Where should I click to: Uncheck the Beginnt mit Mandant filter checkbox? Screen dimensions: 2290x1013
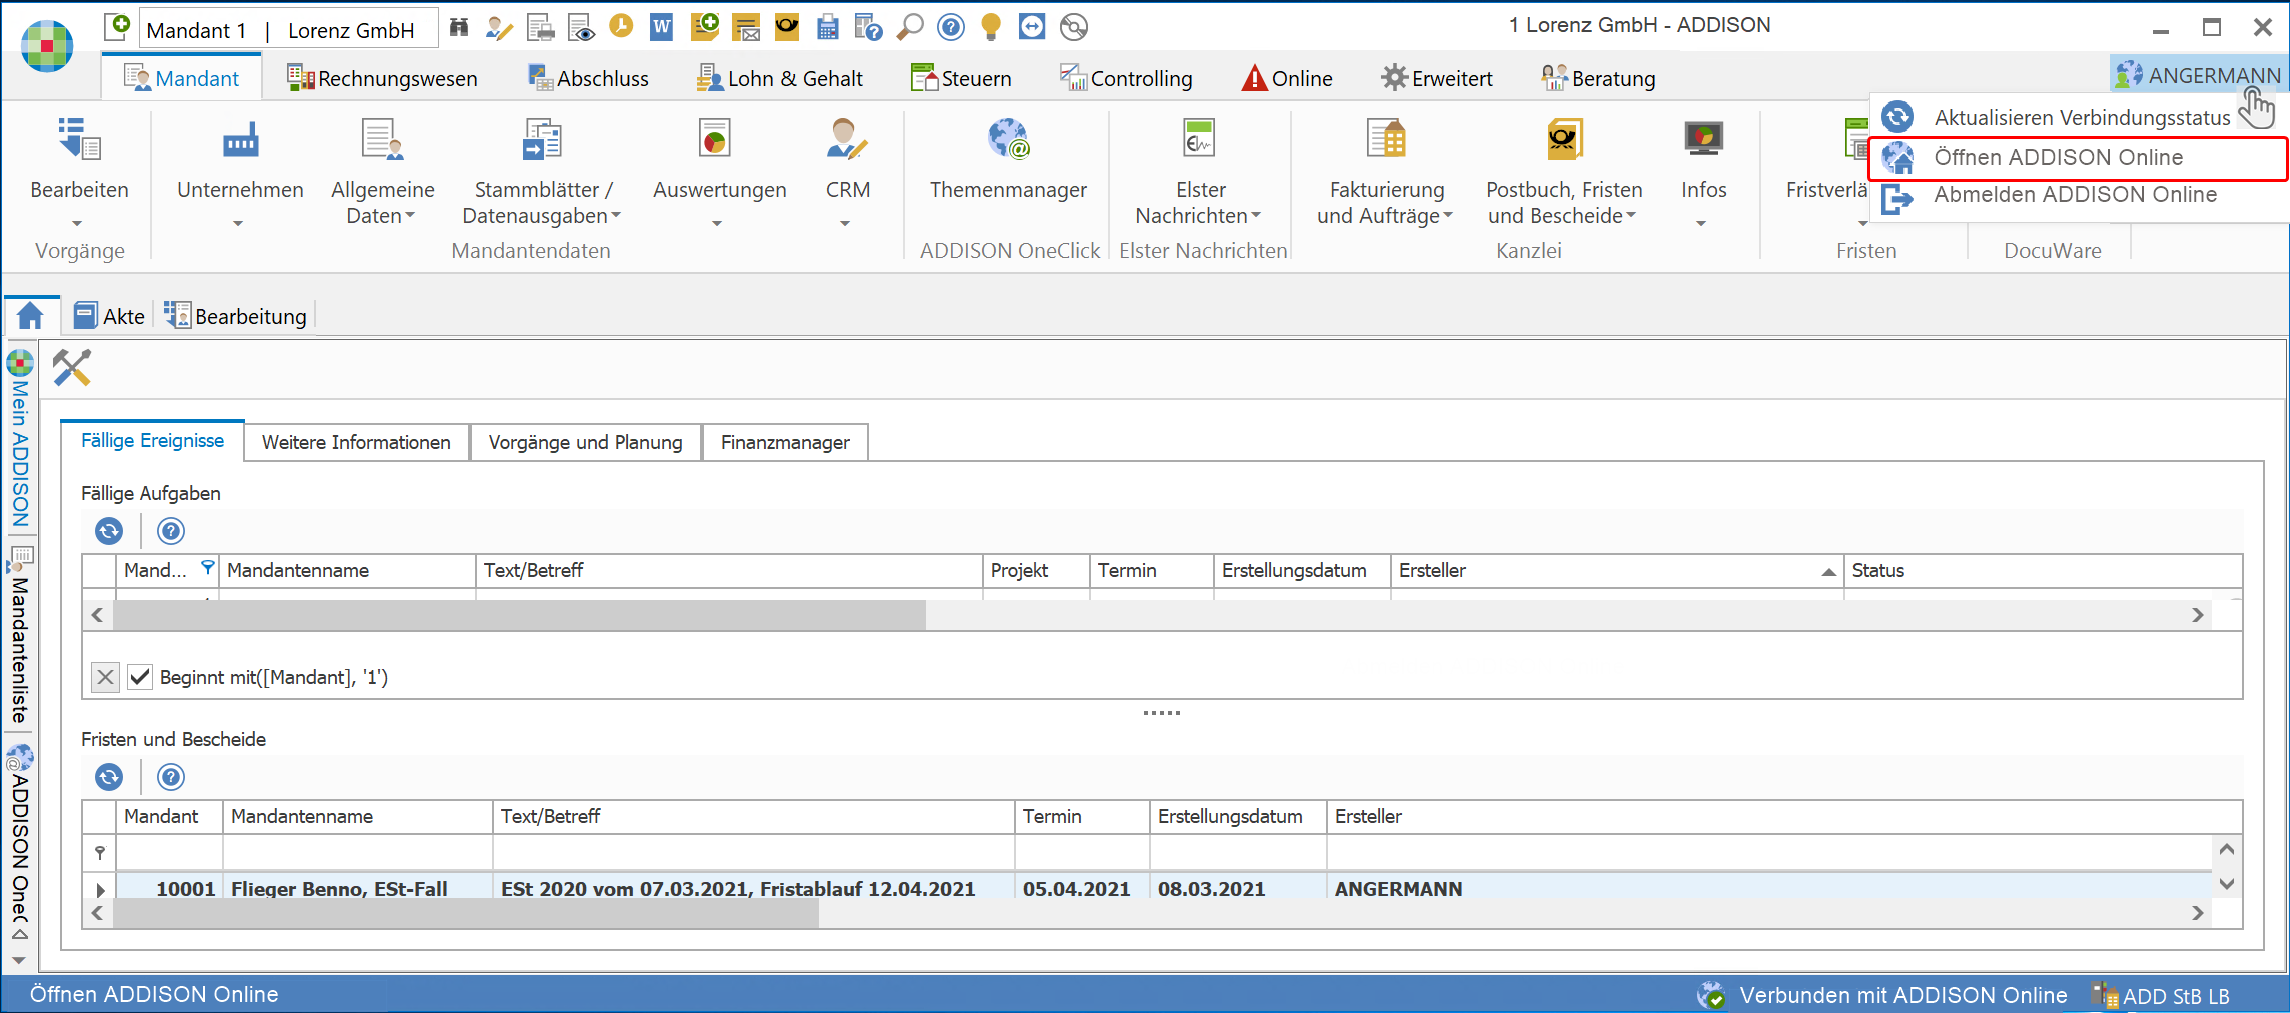pos(140,677)
